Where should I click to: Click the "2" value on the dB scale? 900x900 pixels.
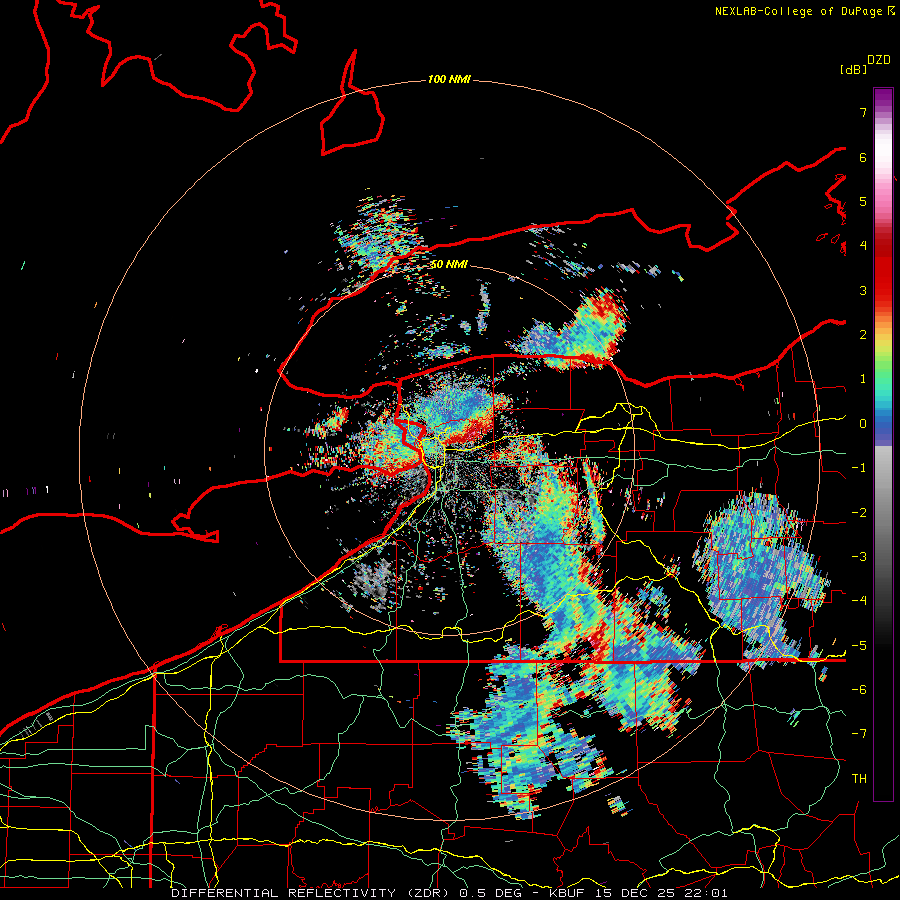click(x=863, y=335)
